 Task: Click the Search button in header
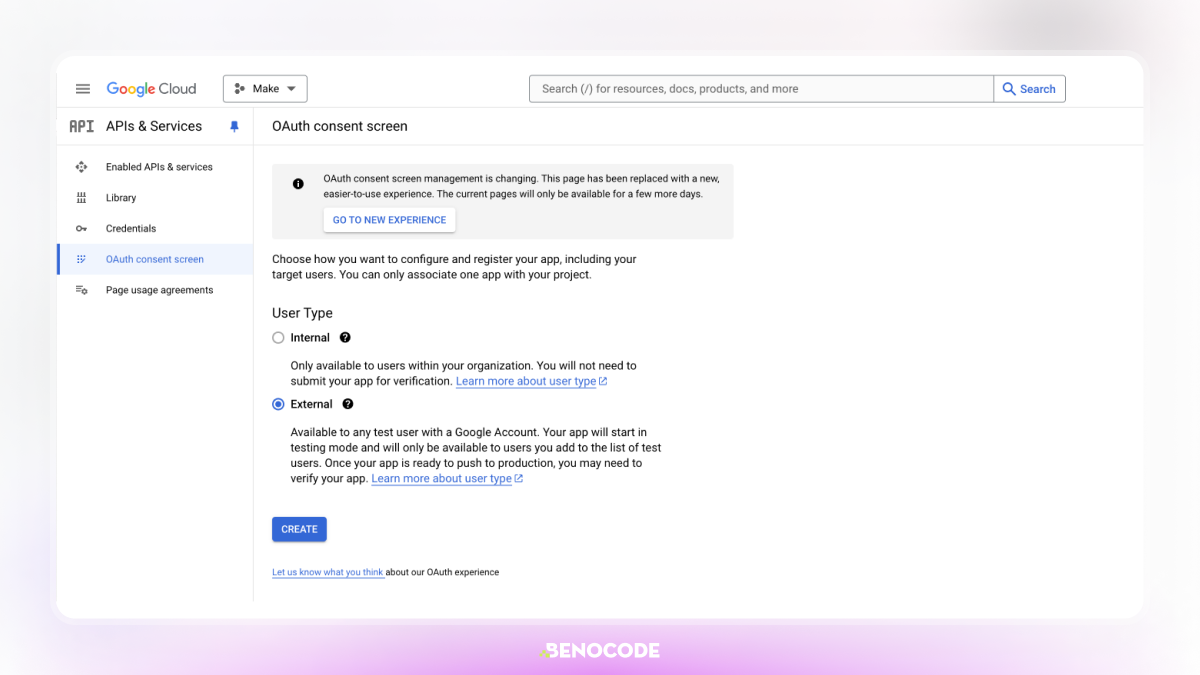(1029, 89)
